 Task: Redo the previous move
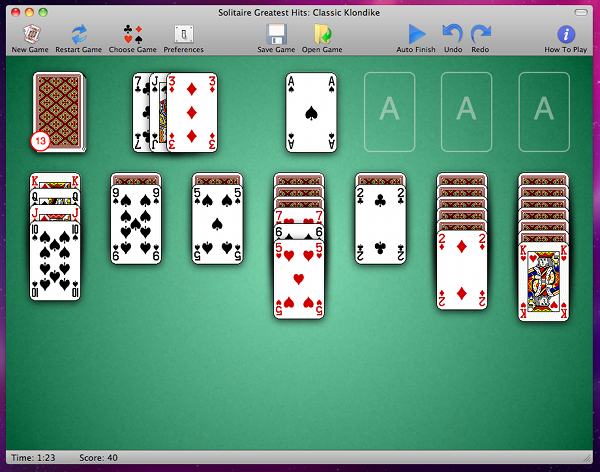point(481,35)
